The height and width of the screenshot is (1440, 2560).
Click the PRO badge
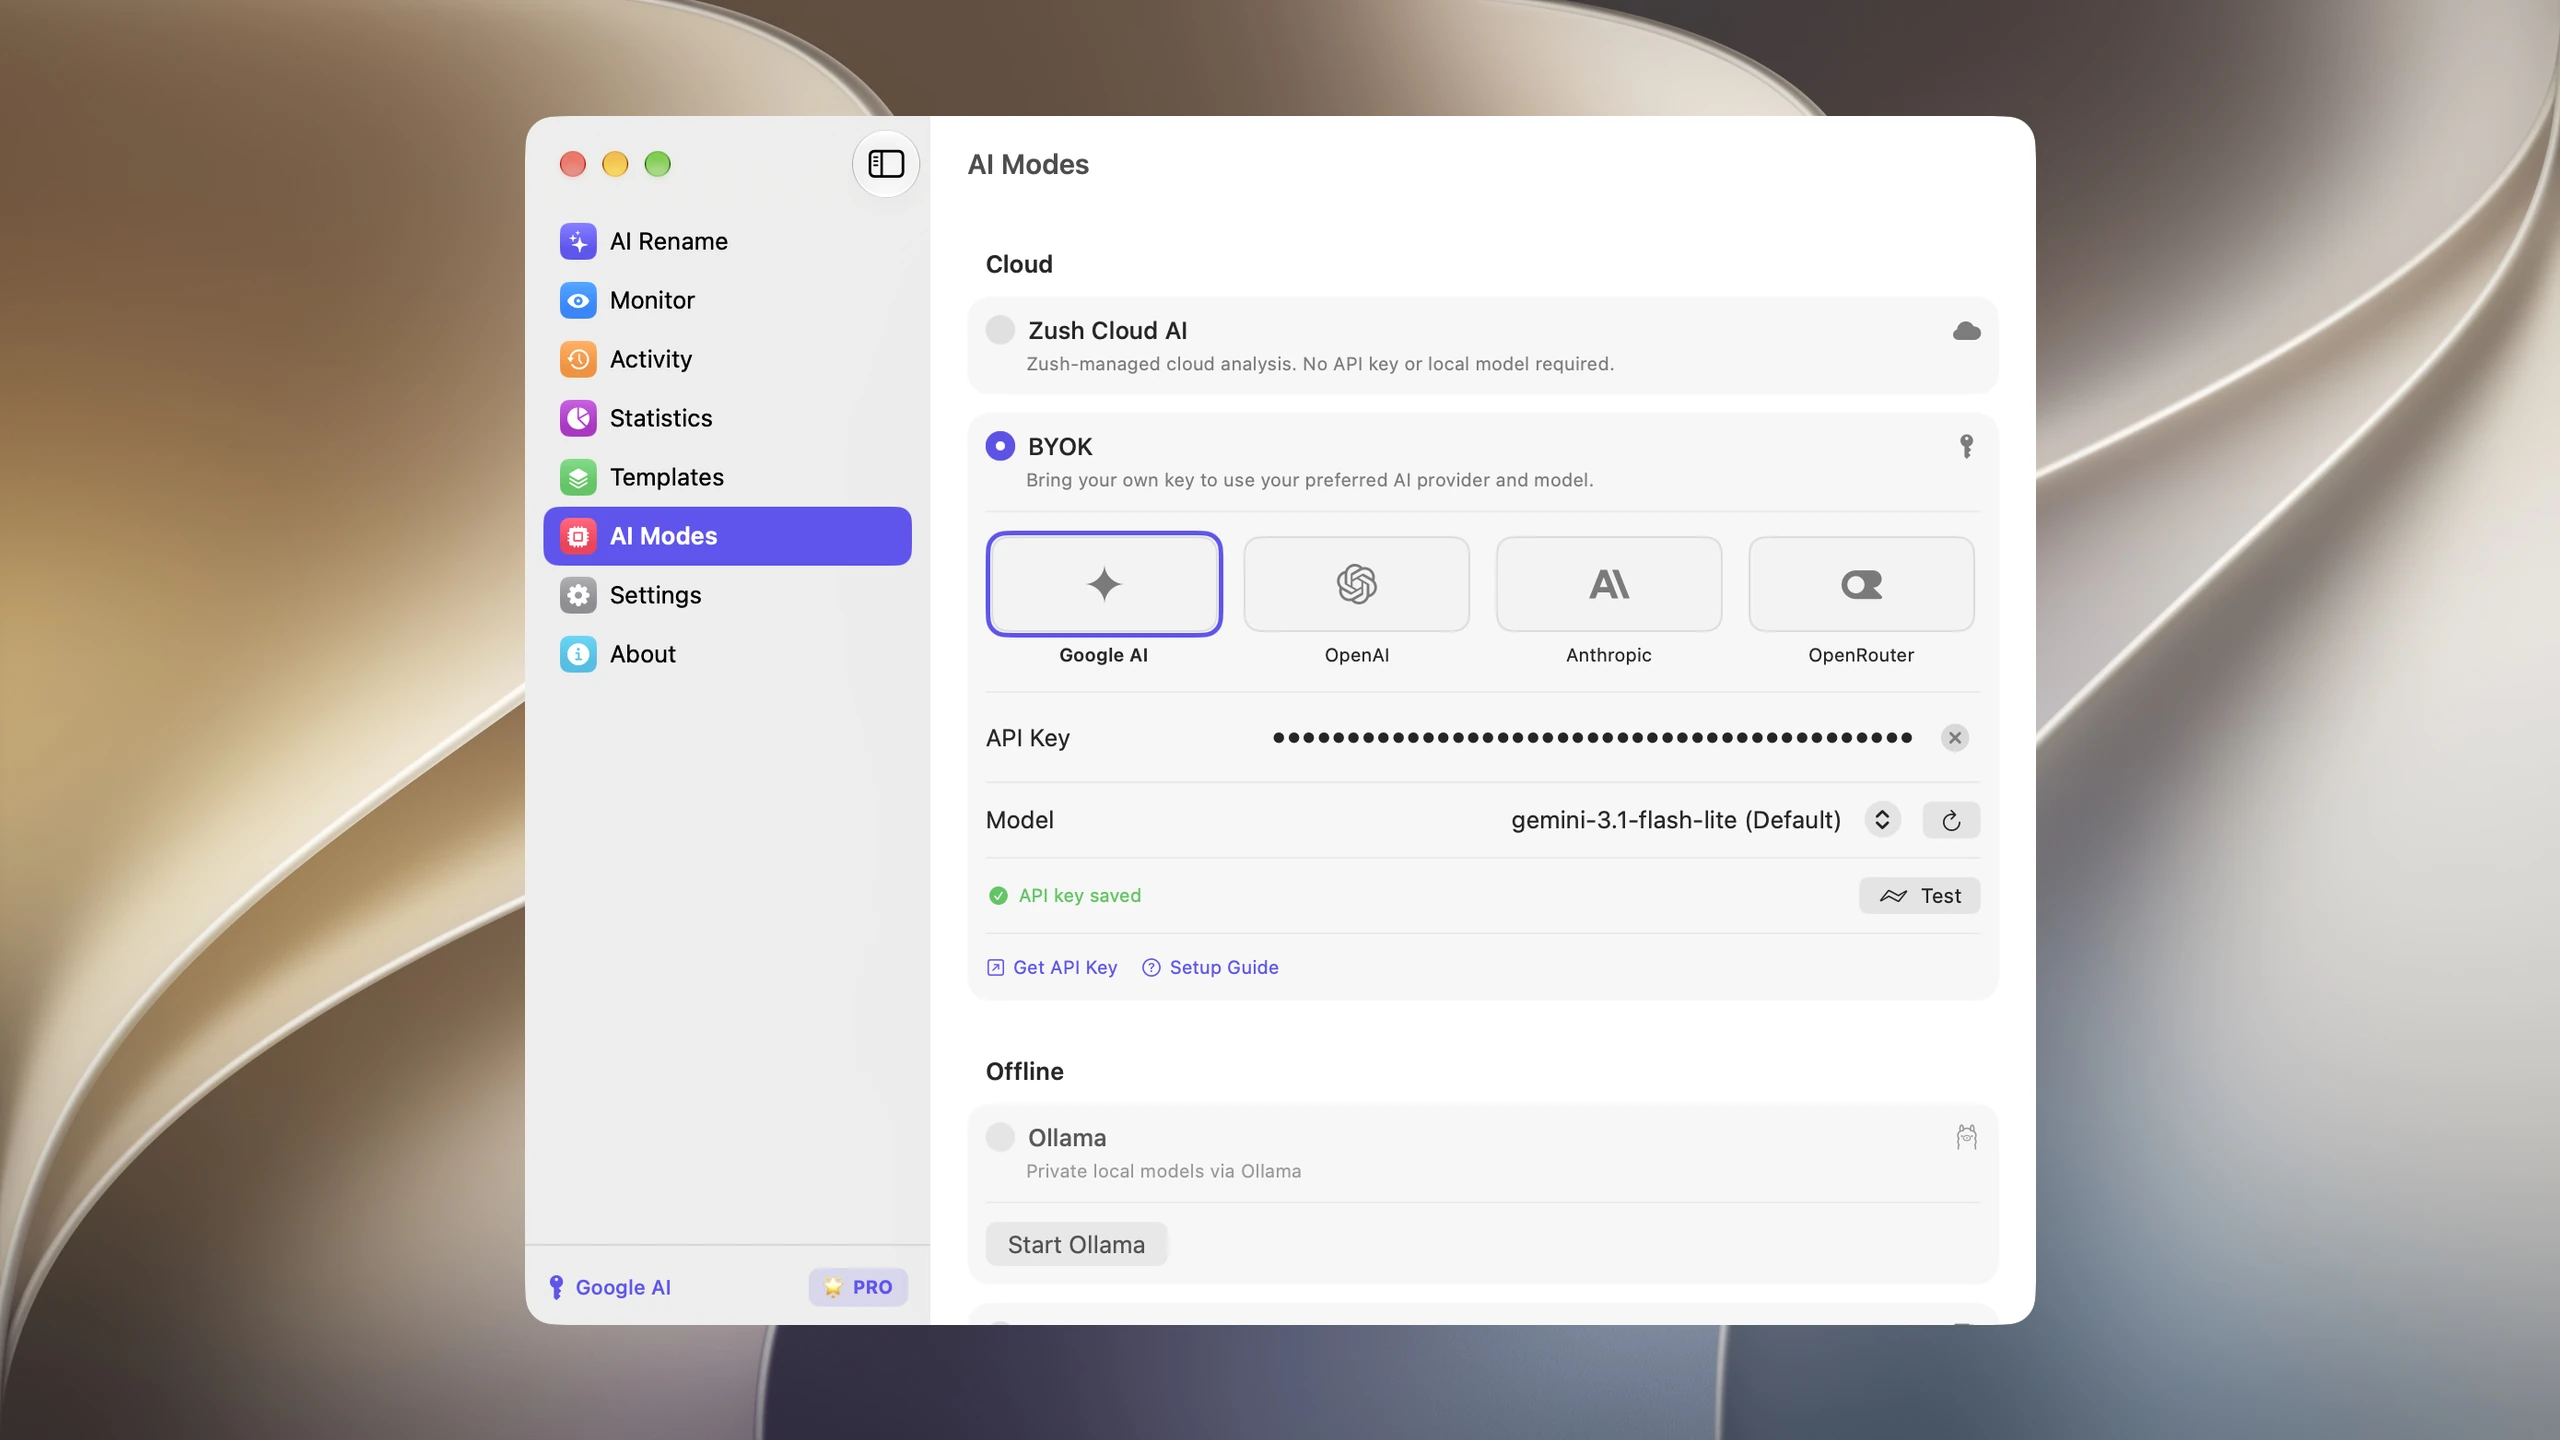(x=858, y=1287)
